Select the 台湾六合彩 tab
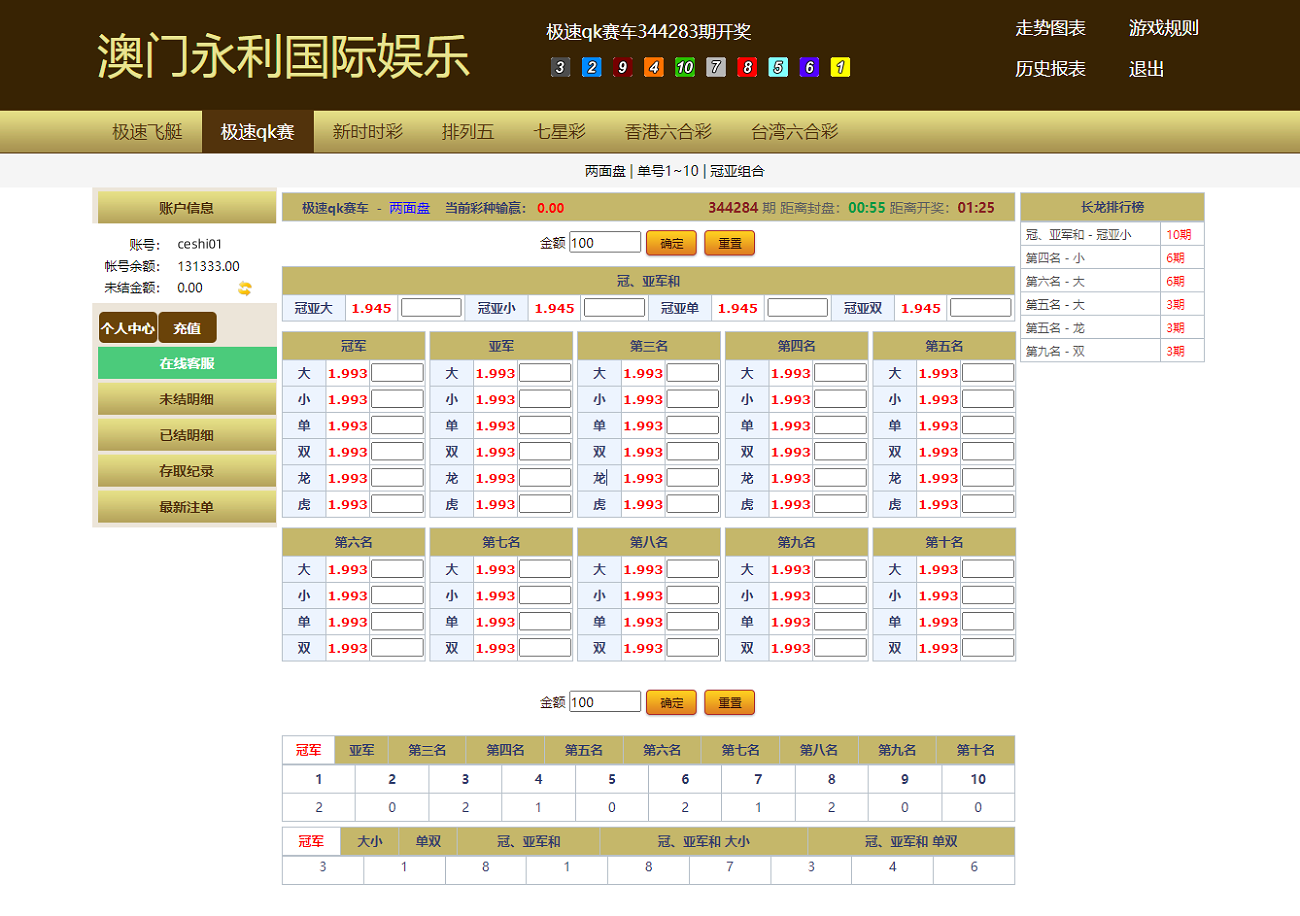Screen dimensions: 1300x916 [793, 131]
